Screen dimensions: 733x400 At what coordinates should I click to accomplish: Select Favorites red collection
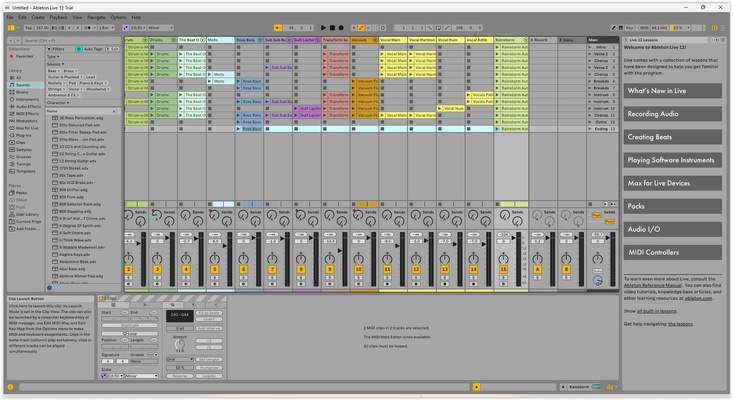[x=24, y=56]
